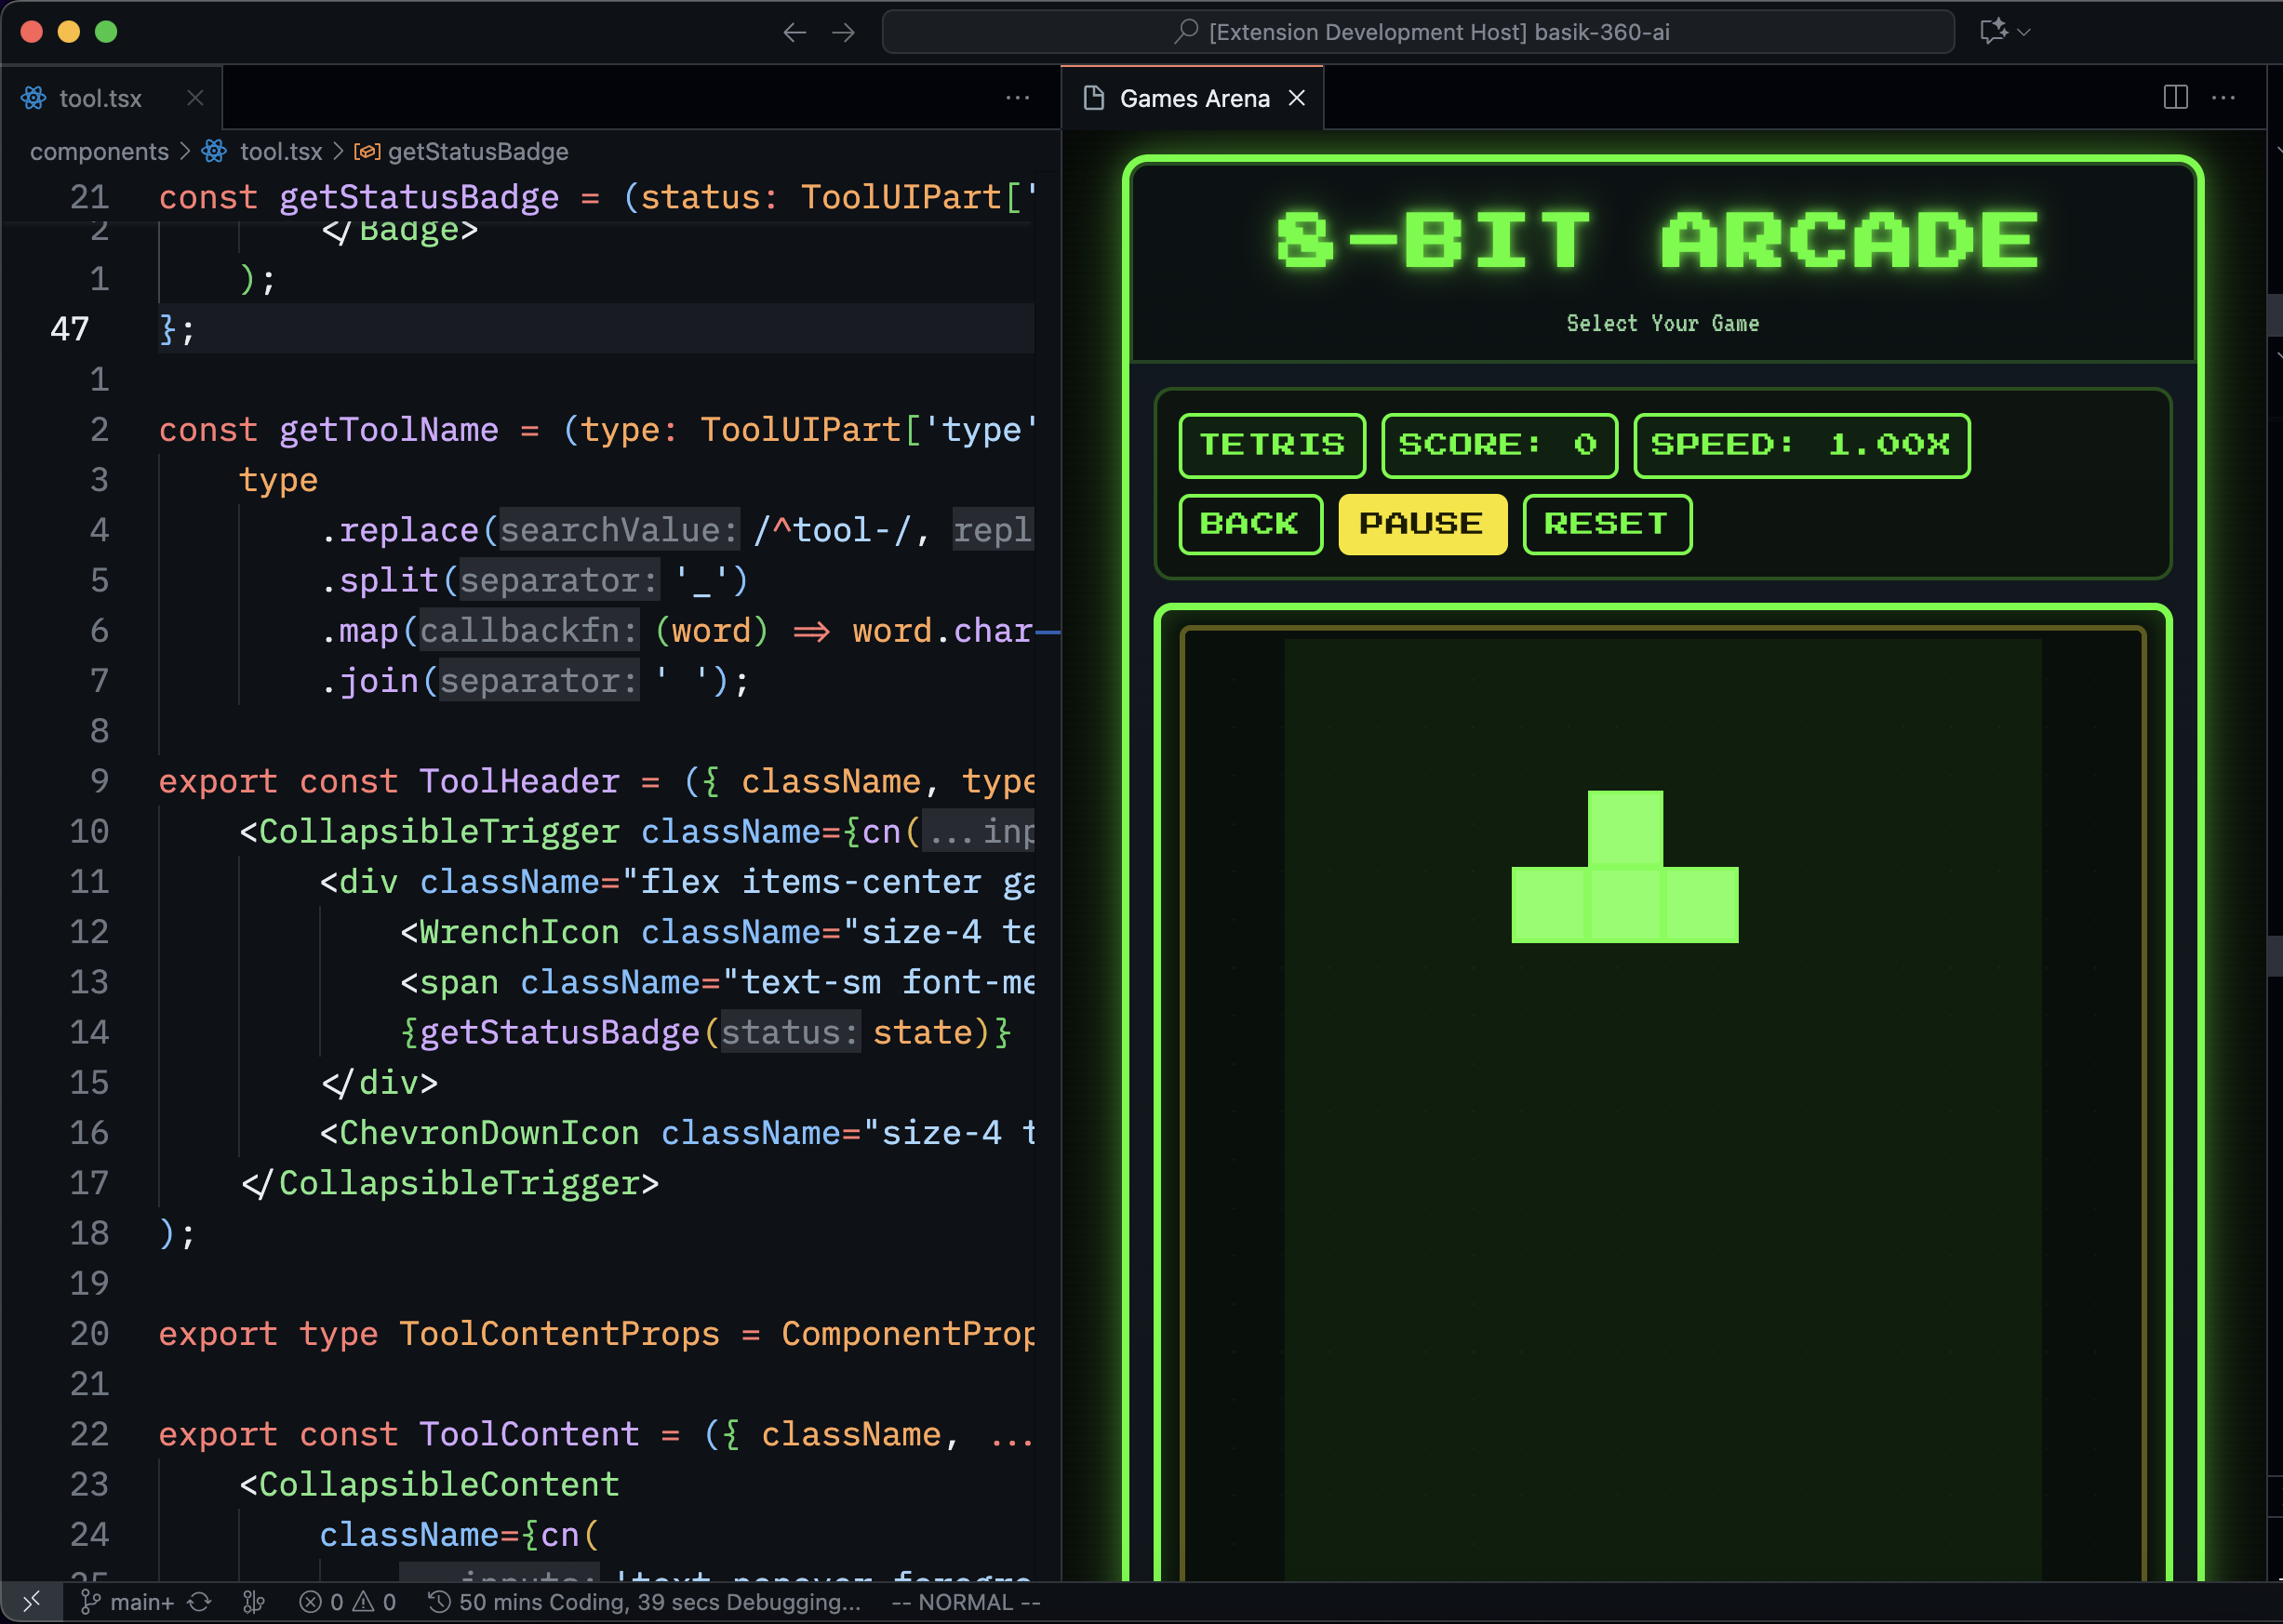This screenshot has height=1624, width=2283.
Task: Close the tool.tsx tab
Action: (195, 98)
